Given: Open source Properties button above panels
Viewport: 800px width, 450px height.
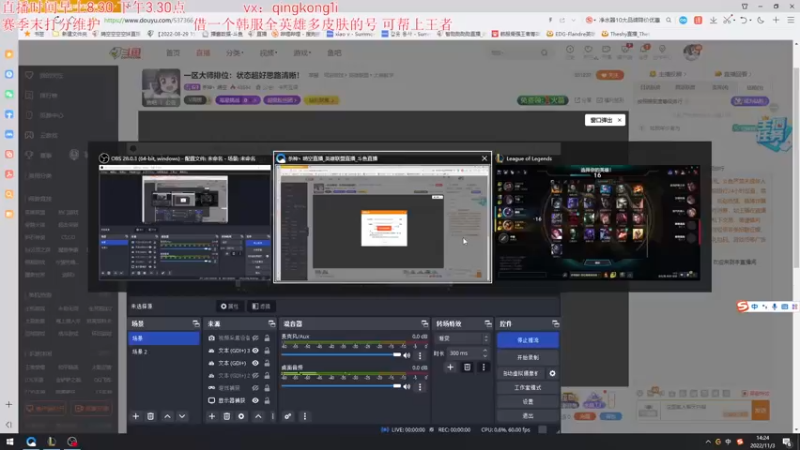Looking at the screenshot, I should (230, 306).
